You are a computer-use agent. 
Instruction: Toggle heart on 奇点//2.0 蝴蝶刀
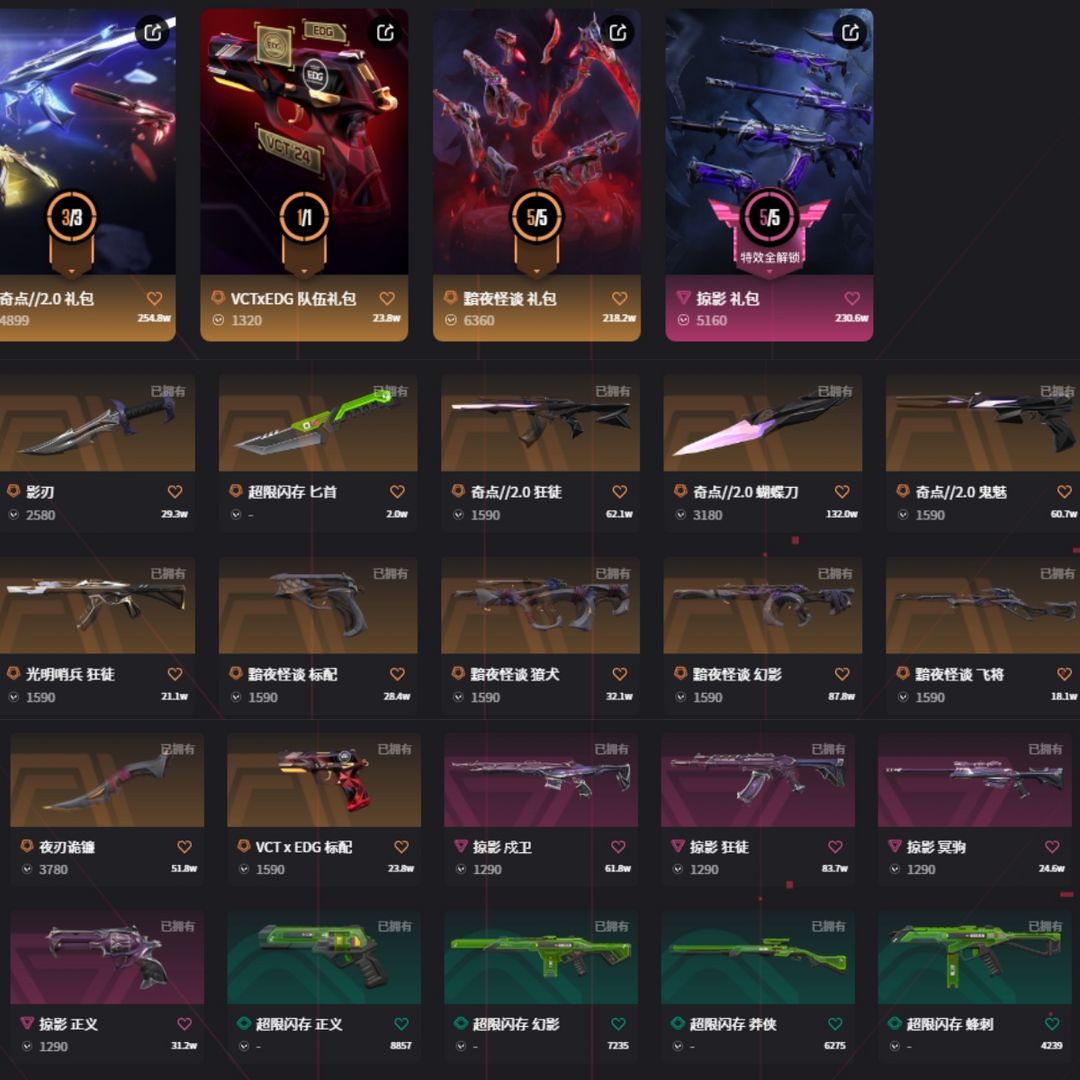[x=842, y=492]
